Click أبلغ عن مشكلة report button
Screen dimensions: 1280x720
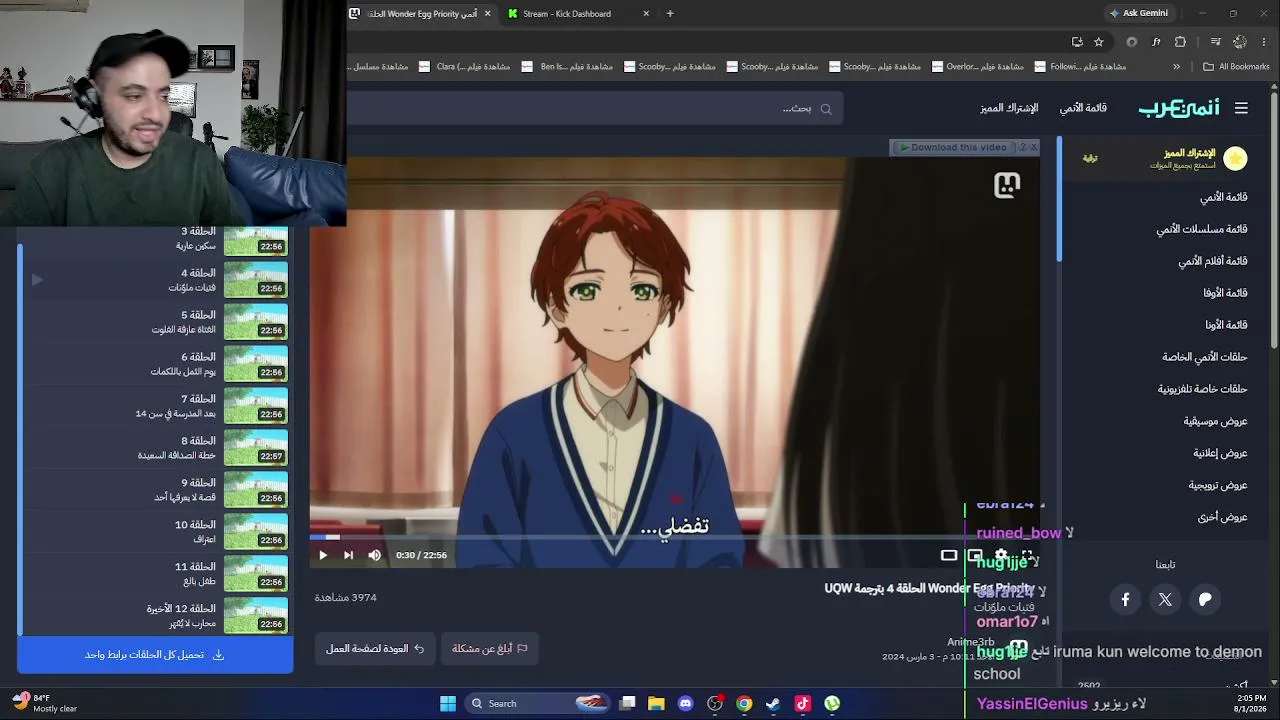coord(489,648)
